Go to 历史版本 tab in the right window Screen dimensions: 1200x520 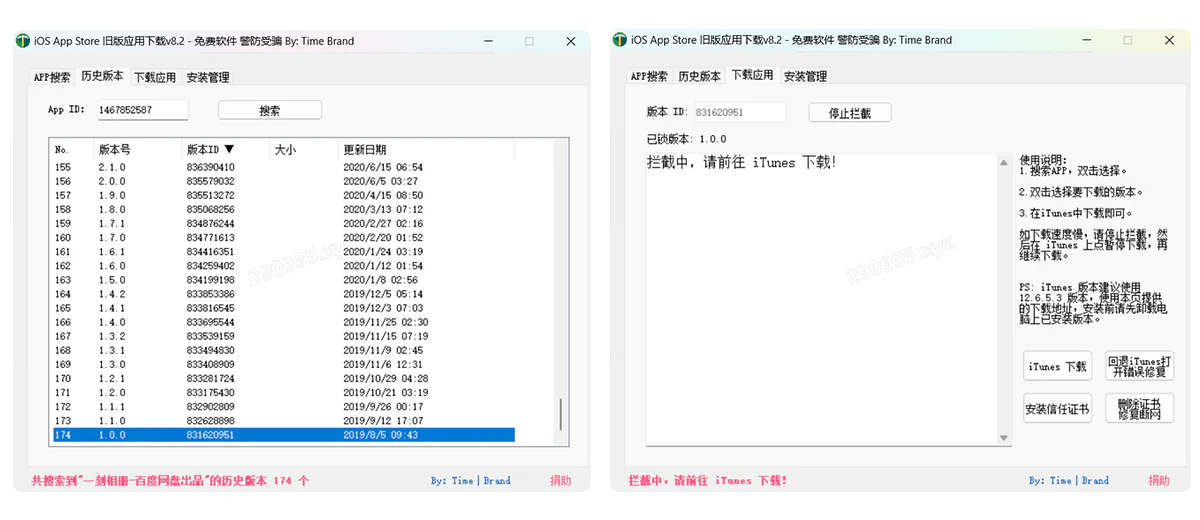click(700, 76)
